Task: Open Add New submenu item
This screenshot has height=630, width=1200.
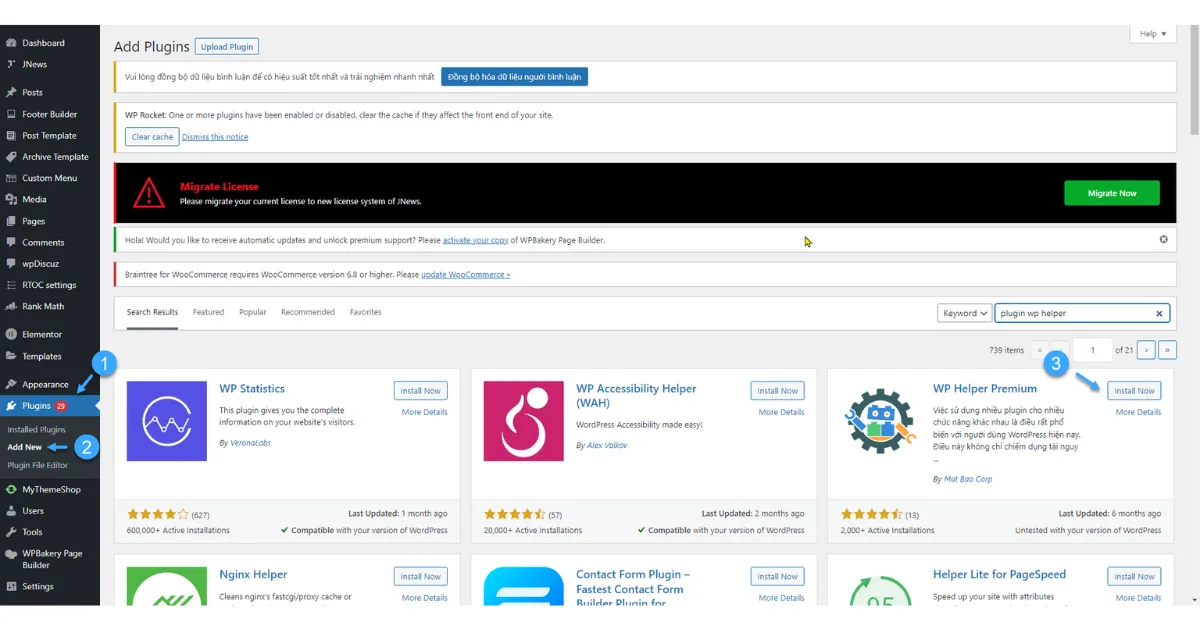Action: point(25,447)
